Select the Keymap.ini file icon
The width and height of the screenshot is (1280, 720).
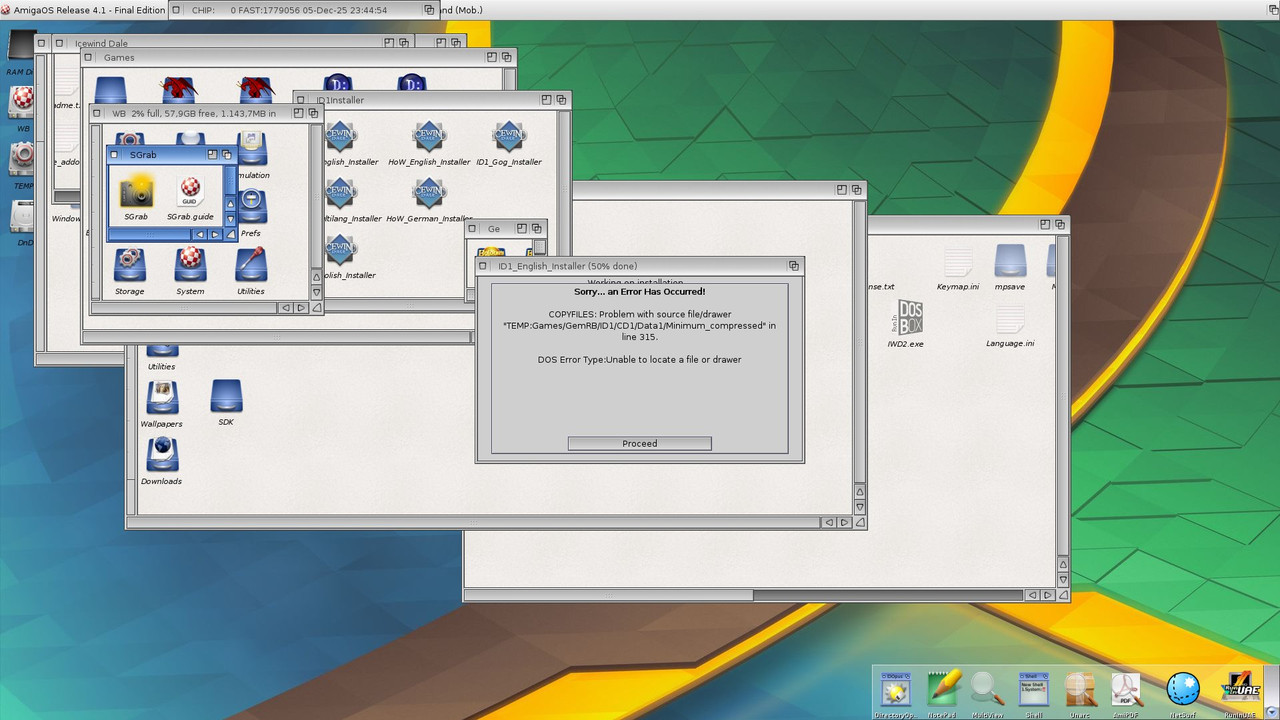(958, 262)
